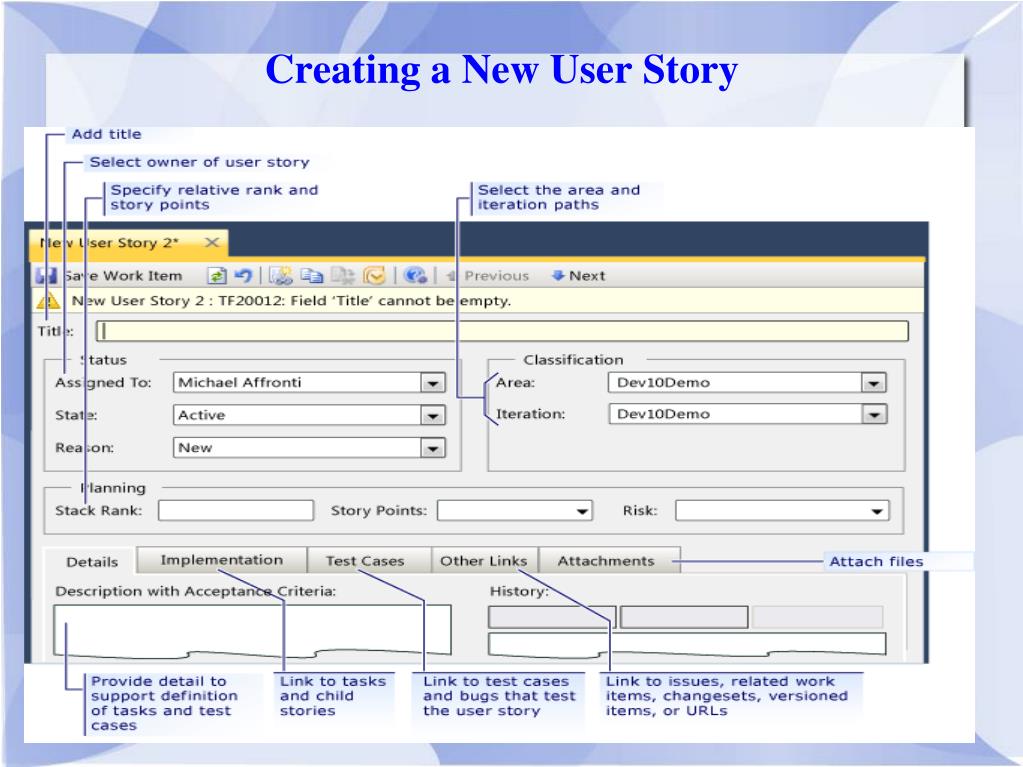Click the Outlook send work item icon
This screenshot has width=1023, height=767.
click(x=374, y=276)
